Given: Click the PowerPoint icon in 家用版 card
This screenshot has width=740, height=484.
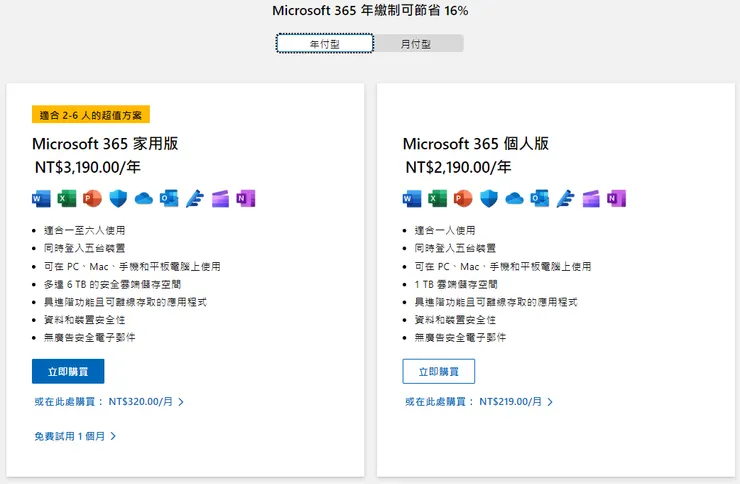Looking at the screenshot, I should click(92, 199).
